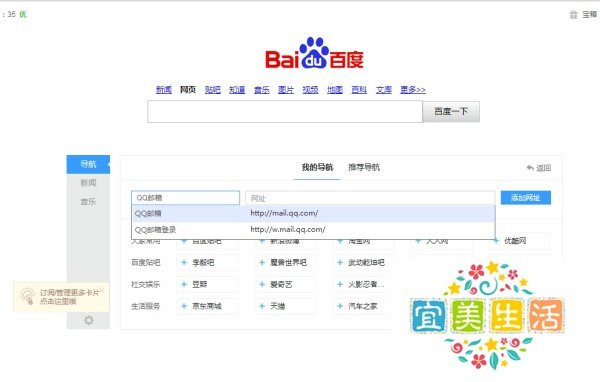
Task: Open 地图 link
Action: coord(335,90)
